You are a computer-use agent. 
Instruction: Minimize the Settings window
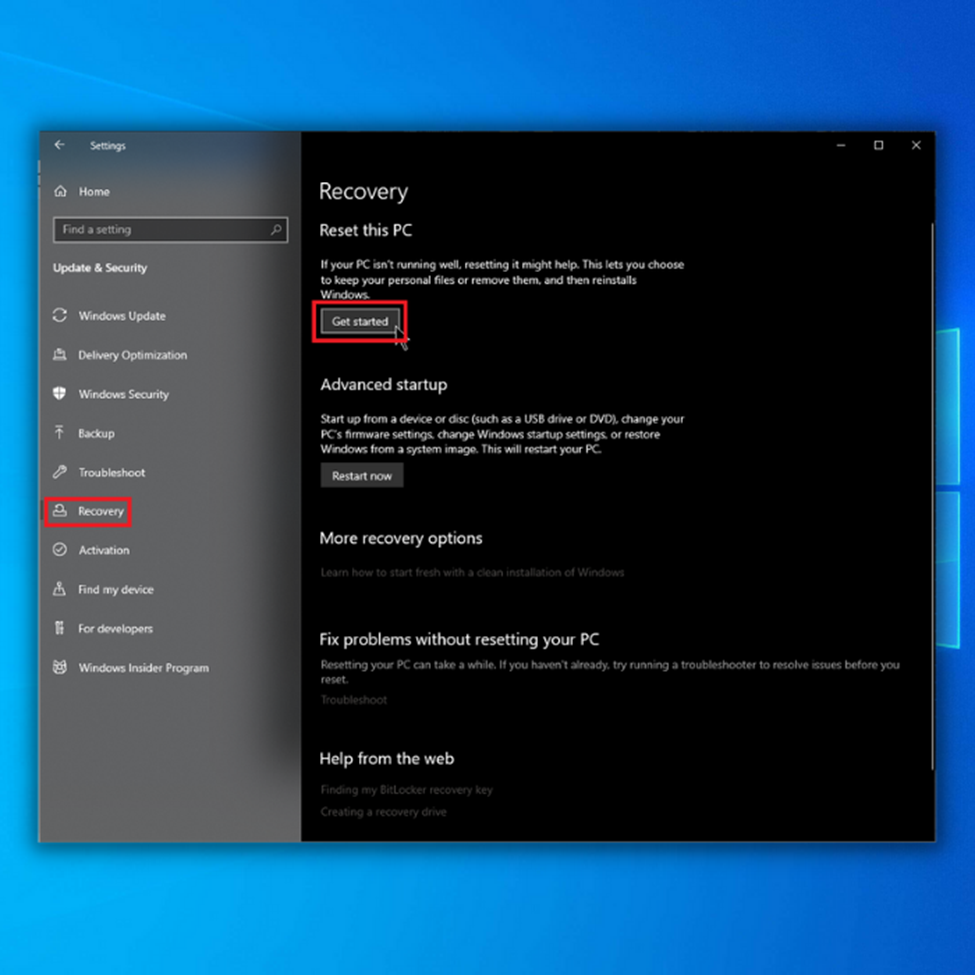point(841,145)
